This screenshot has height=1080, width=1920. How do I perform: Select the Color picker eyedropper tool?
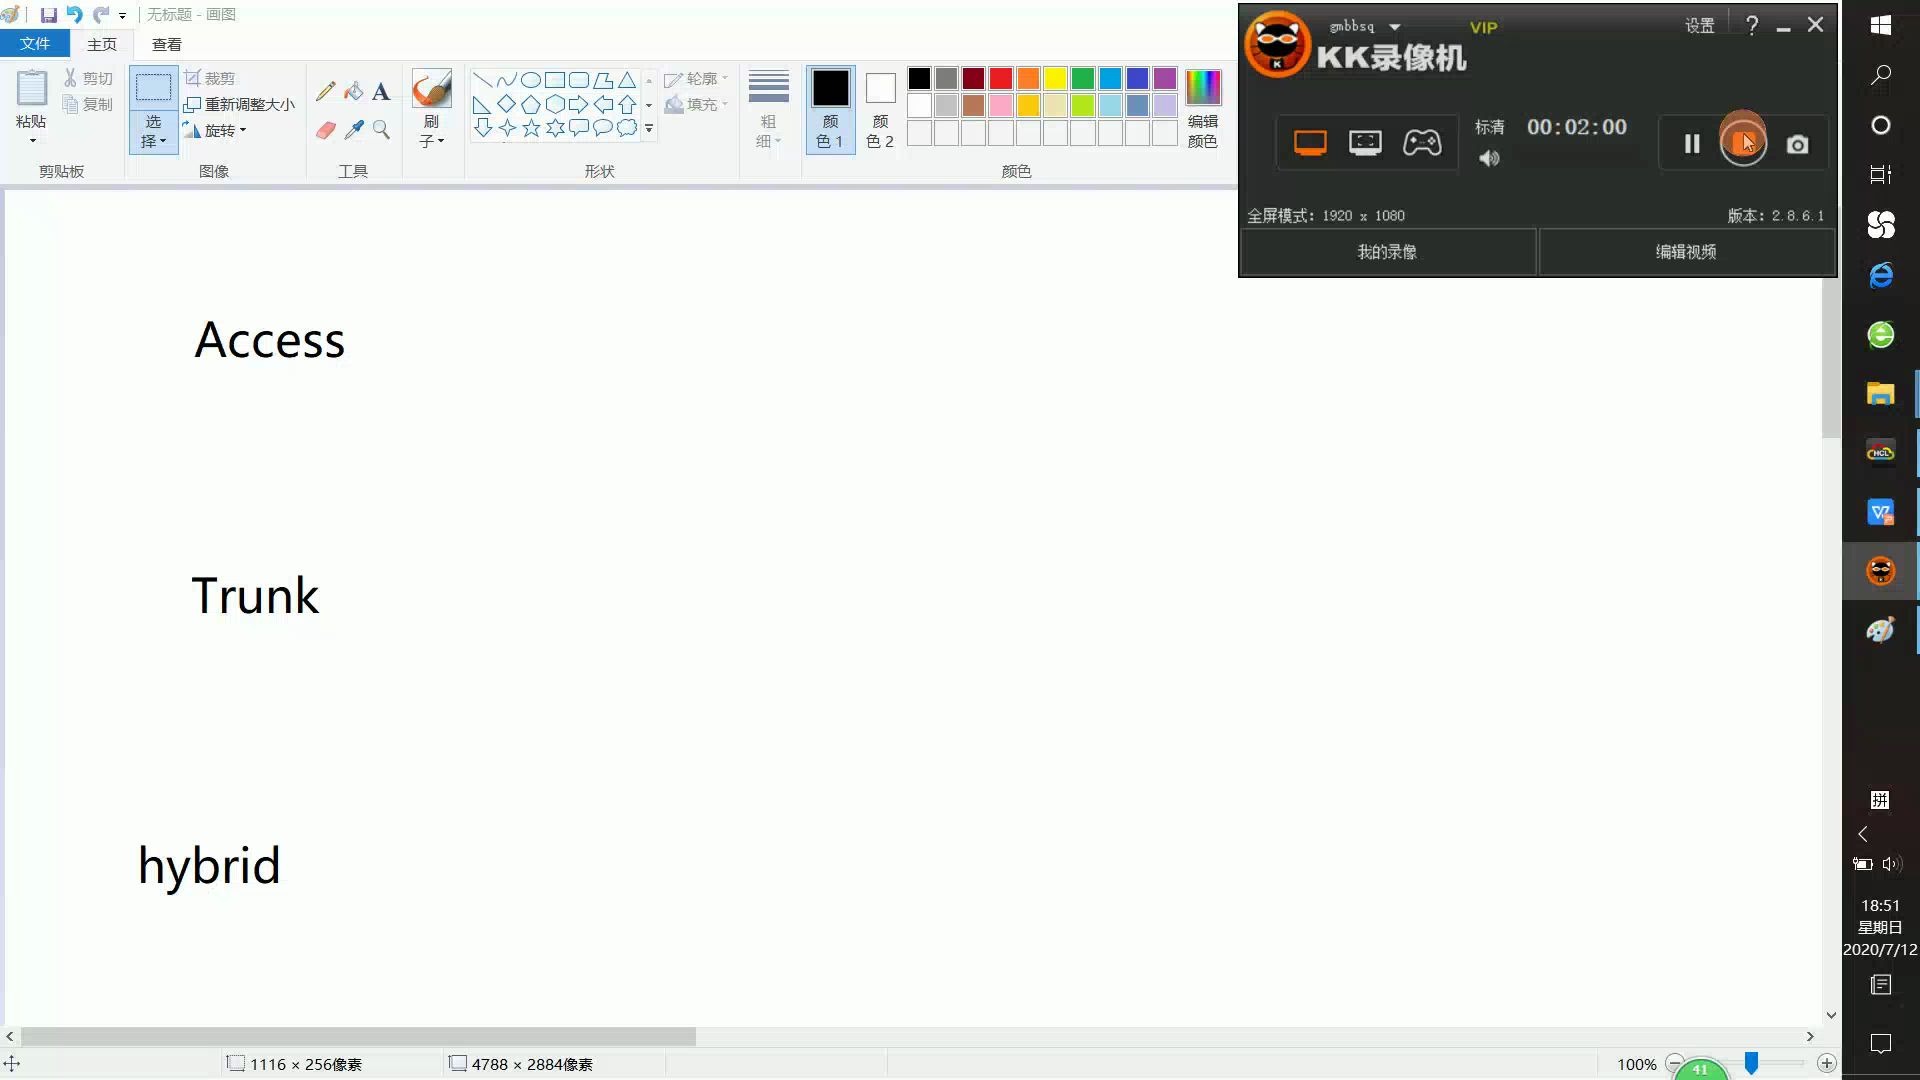click(353, 130)
